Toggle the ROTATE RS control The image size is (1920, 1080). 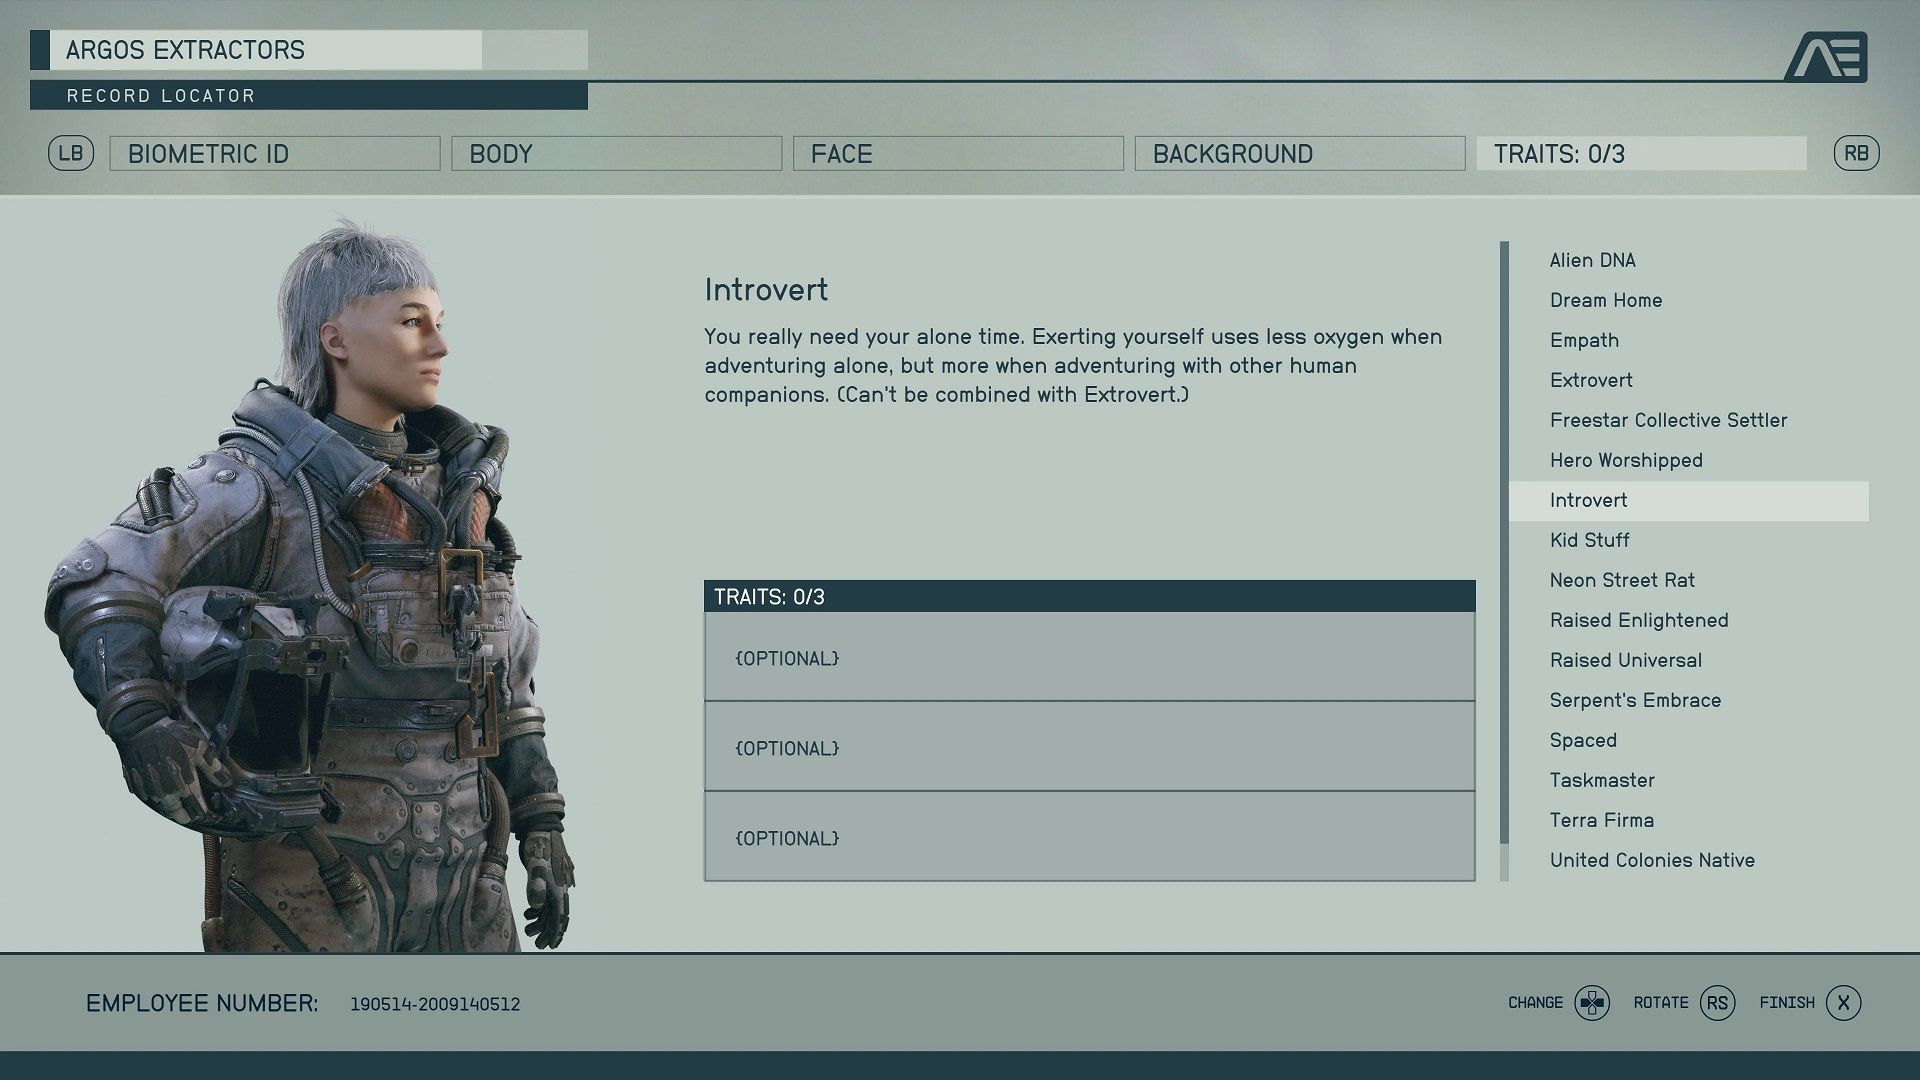pos(1716,1002)
